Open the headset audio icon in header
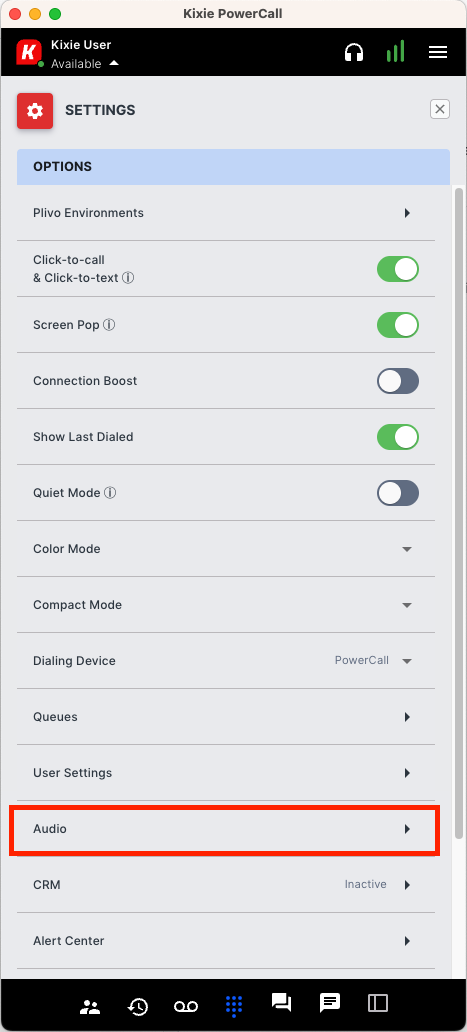 click(354, 52)
